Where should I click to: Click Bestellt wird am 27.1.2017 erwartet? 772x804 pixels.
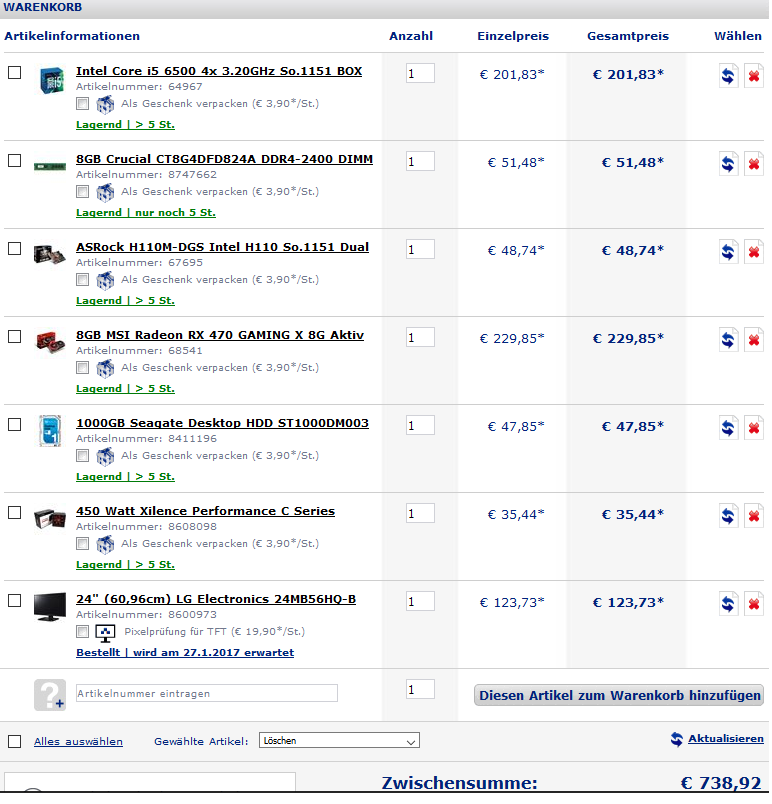point(185,653)
